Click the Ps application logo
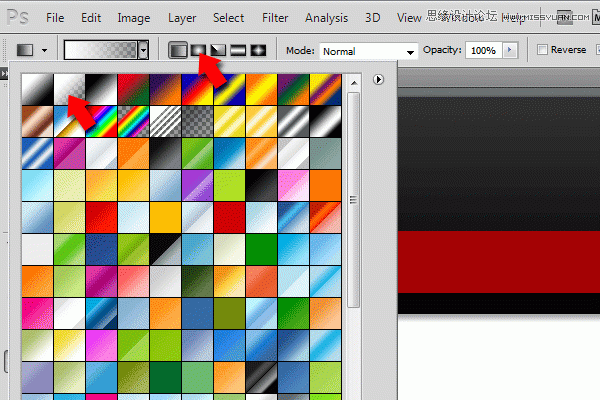The width and height of the screenshot is (600, 400). click(18, 17)
